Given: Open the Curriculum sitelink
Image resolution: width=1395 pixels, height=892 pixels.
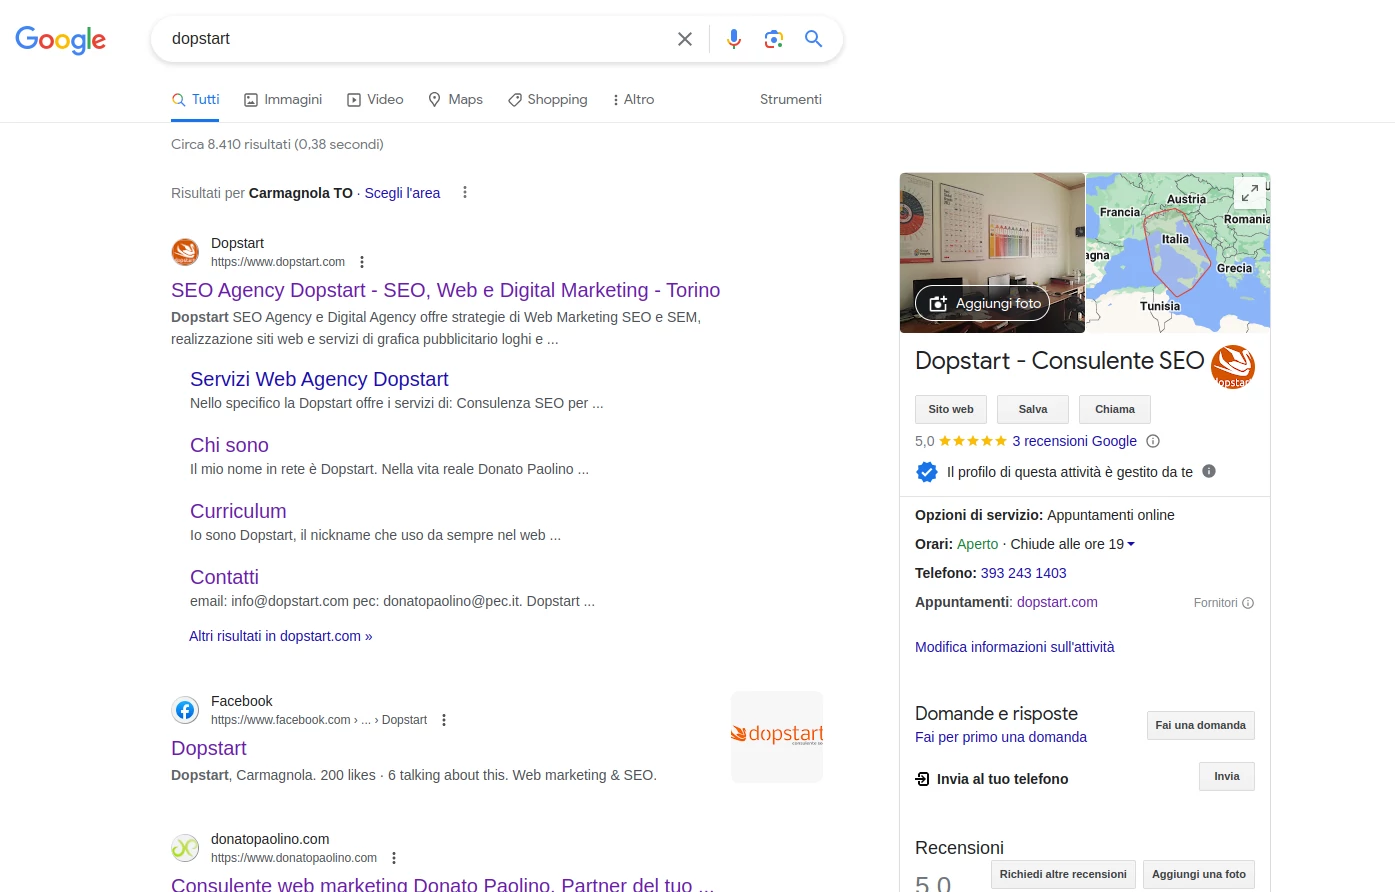Looking at the screenshot, I should point(238,511).
